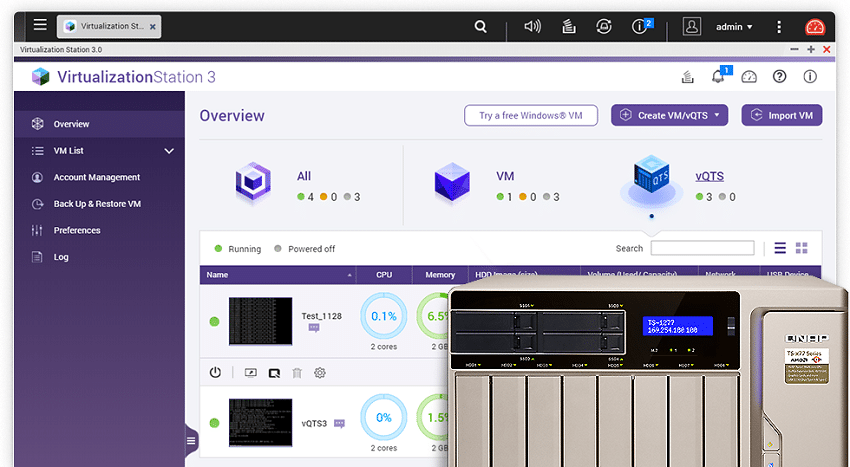Click the vQTS link label
The image size is (850, 467).
(x=710, y=176)
